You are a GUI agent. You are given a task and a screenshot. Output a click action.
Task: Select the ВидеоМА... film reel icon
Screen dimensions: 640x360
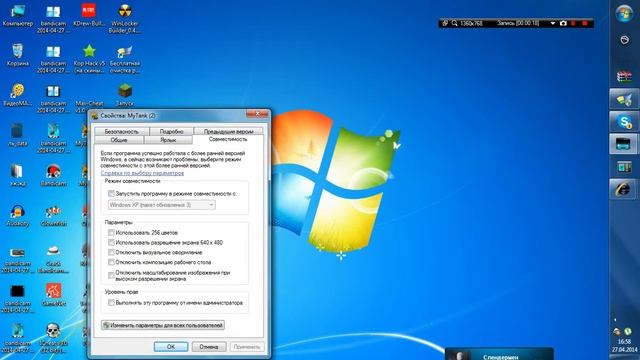coord(18,95)
